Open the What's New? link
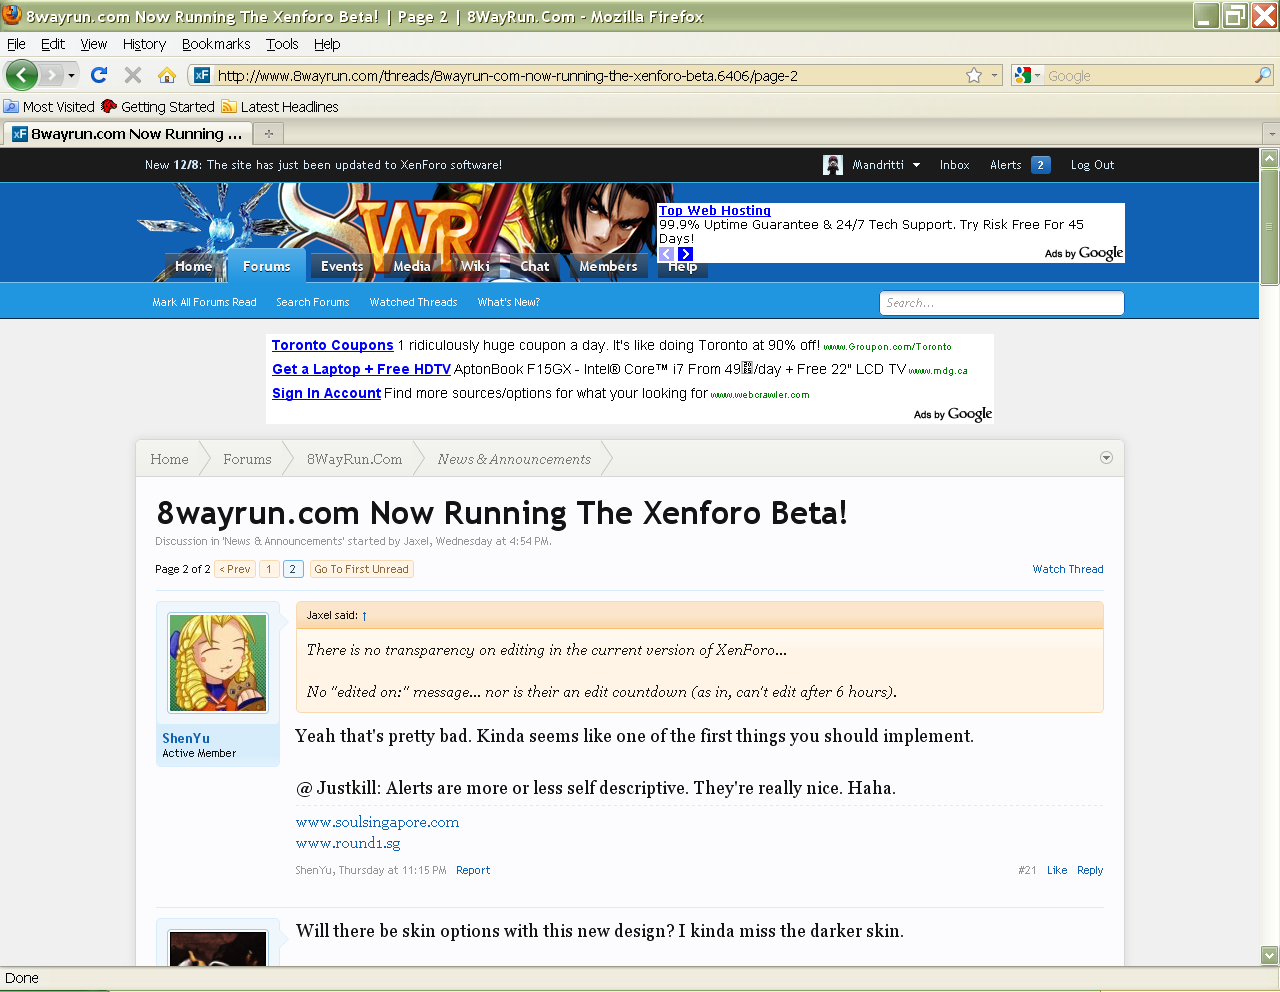The width and height of the screenshot is (1280, 992). point(508,302)
